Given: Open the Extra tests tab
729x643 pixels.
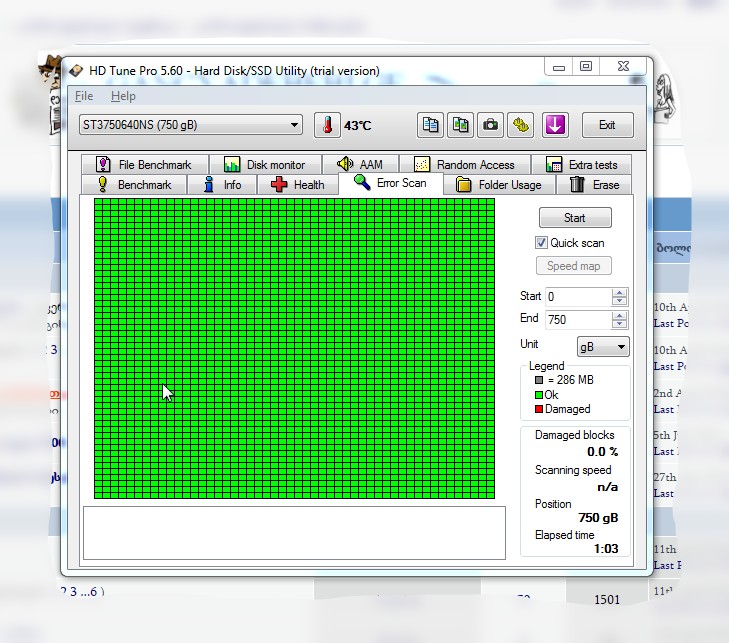Looking at the screenshot, I should pos(582,165).
